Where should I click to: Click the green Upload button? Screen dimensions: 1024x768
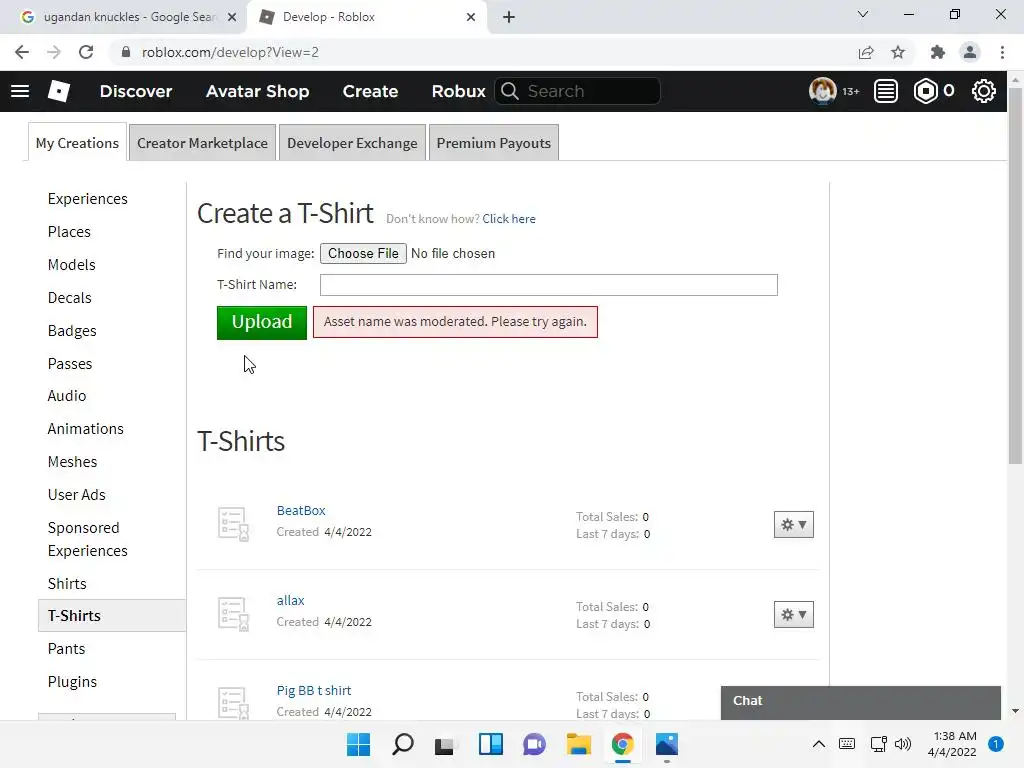(262, 323)
